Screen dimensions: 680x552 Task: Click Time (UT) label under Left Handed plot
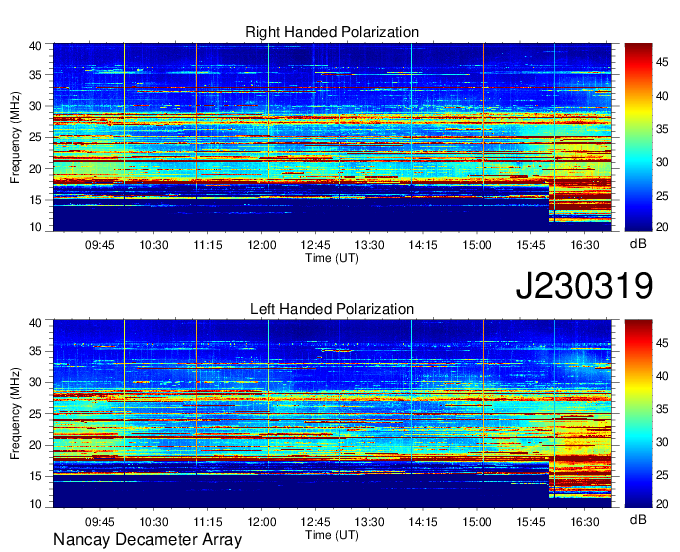[332, 535]
